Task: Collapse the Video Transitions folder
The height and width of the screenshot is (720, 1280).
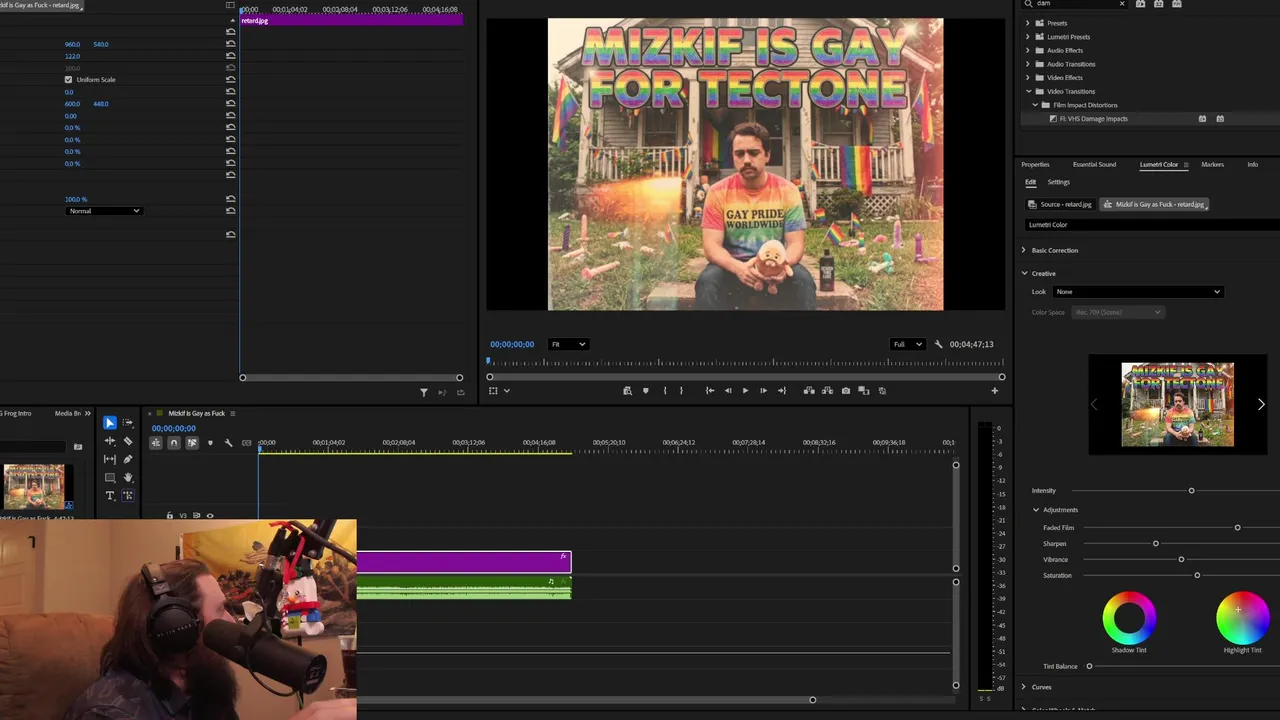Action: coord(1028,91)
